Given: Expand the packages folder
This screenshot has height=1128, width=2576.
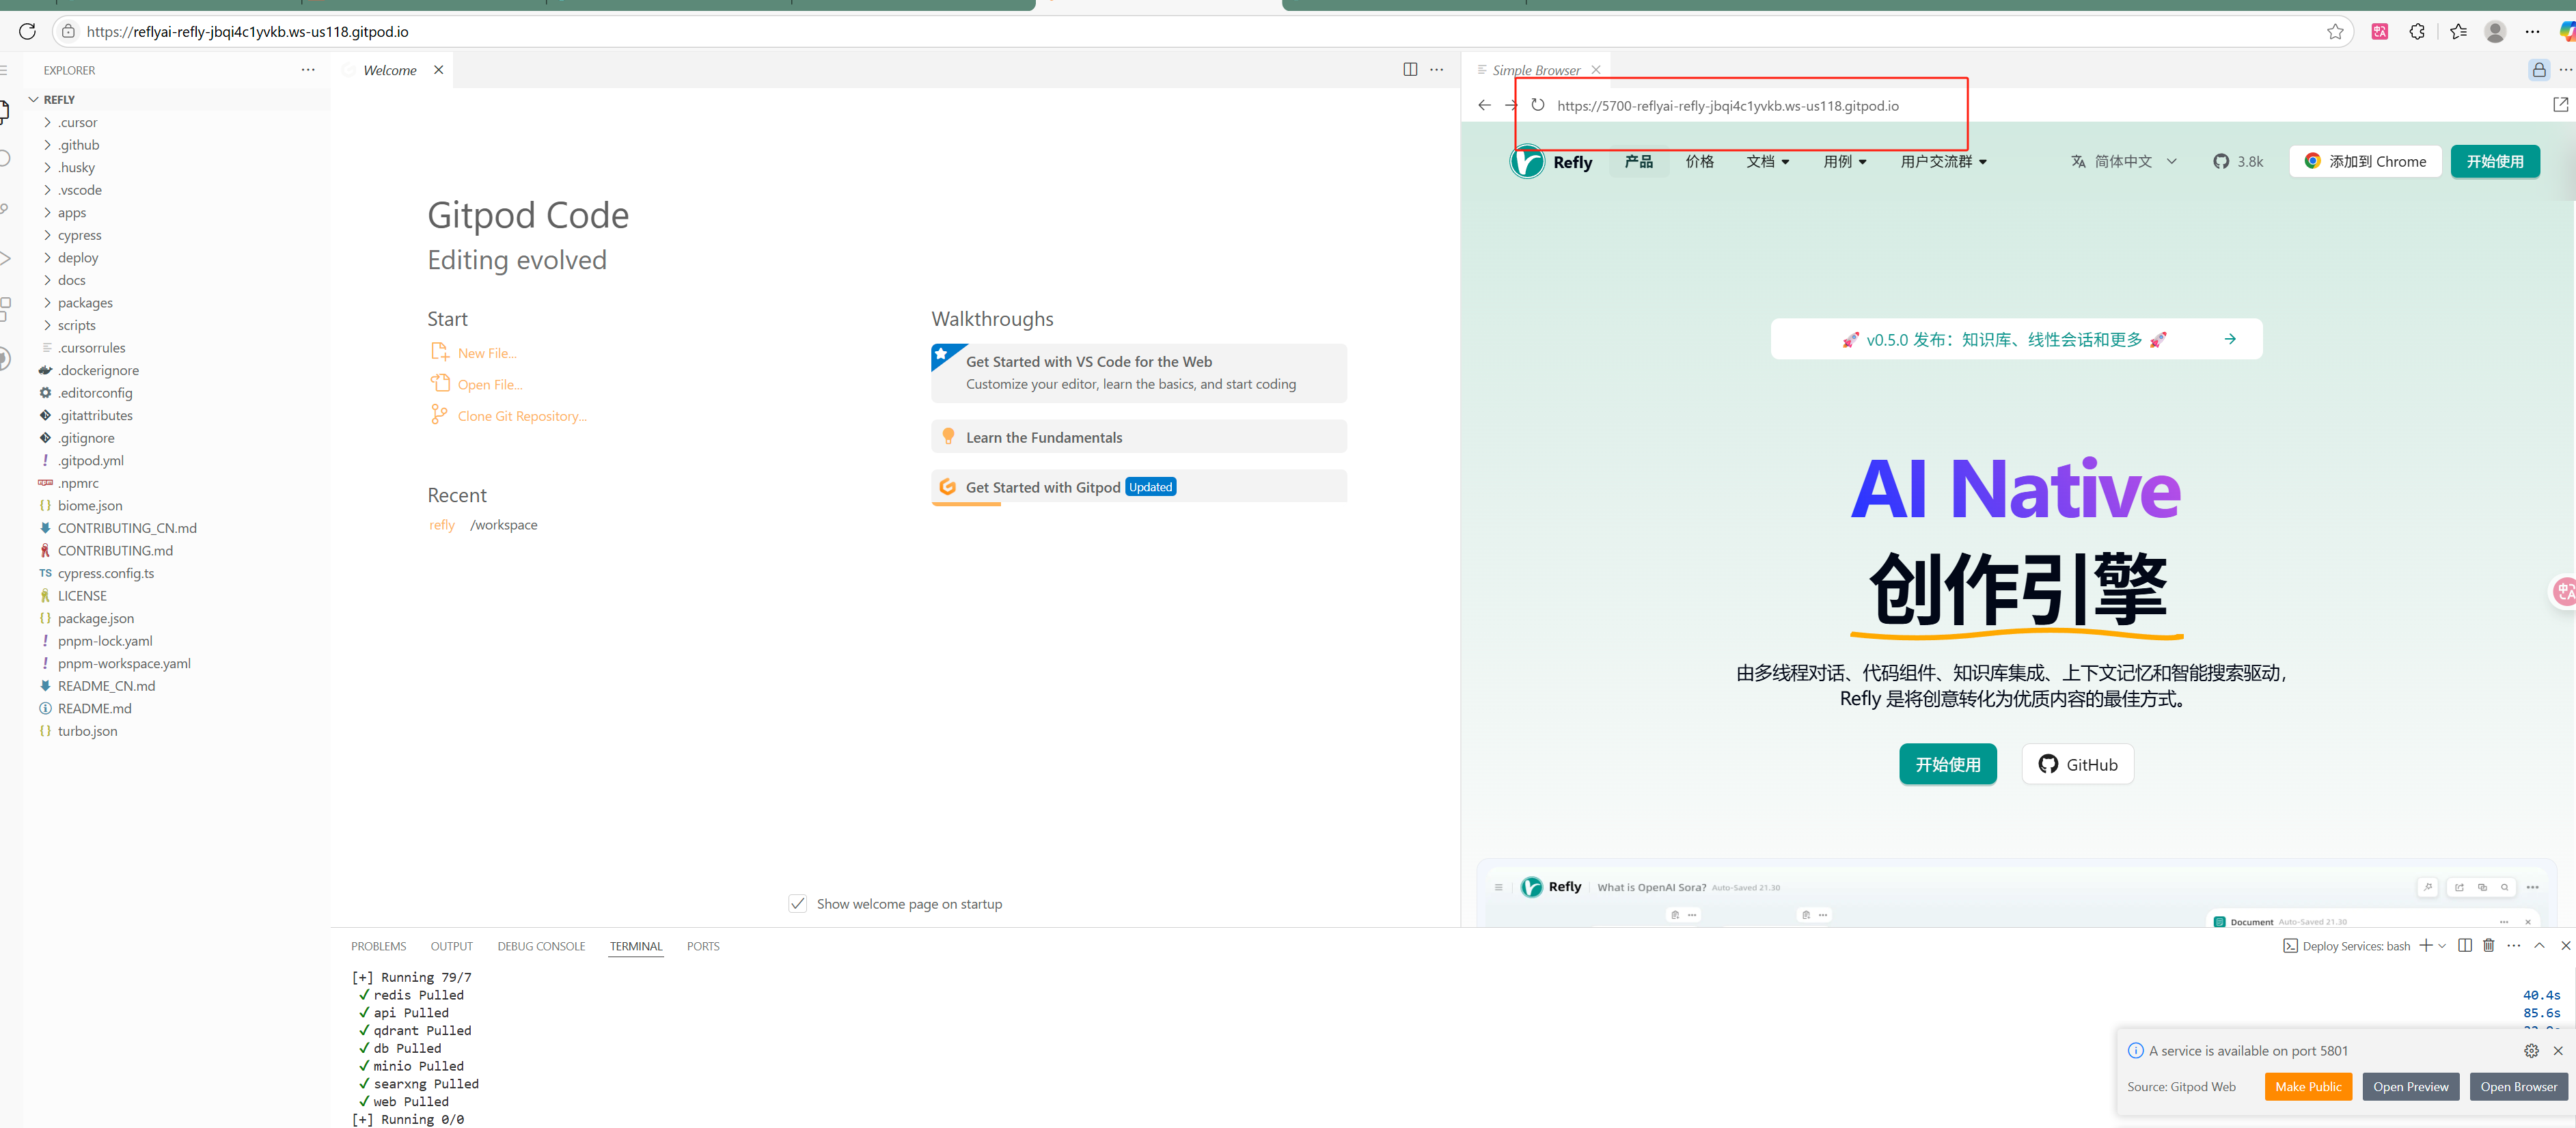Looking at the screenshot, I should pos(85,303).
